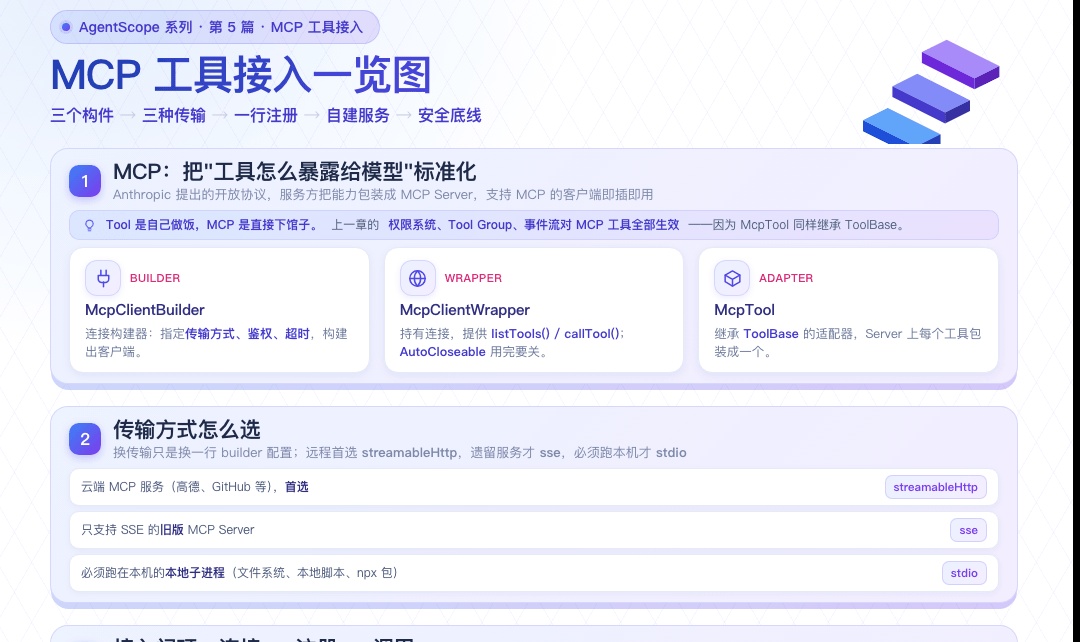Click section 1 heading about 标准化
Image resolution: width=1080 pixels, height=642 pixels.
(295, 172)
